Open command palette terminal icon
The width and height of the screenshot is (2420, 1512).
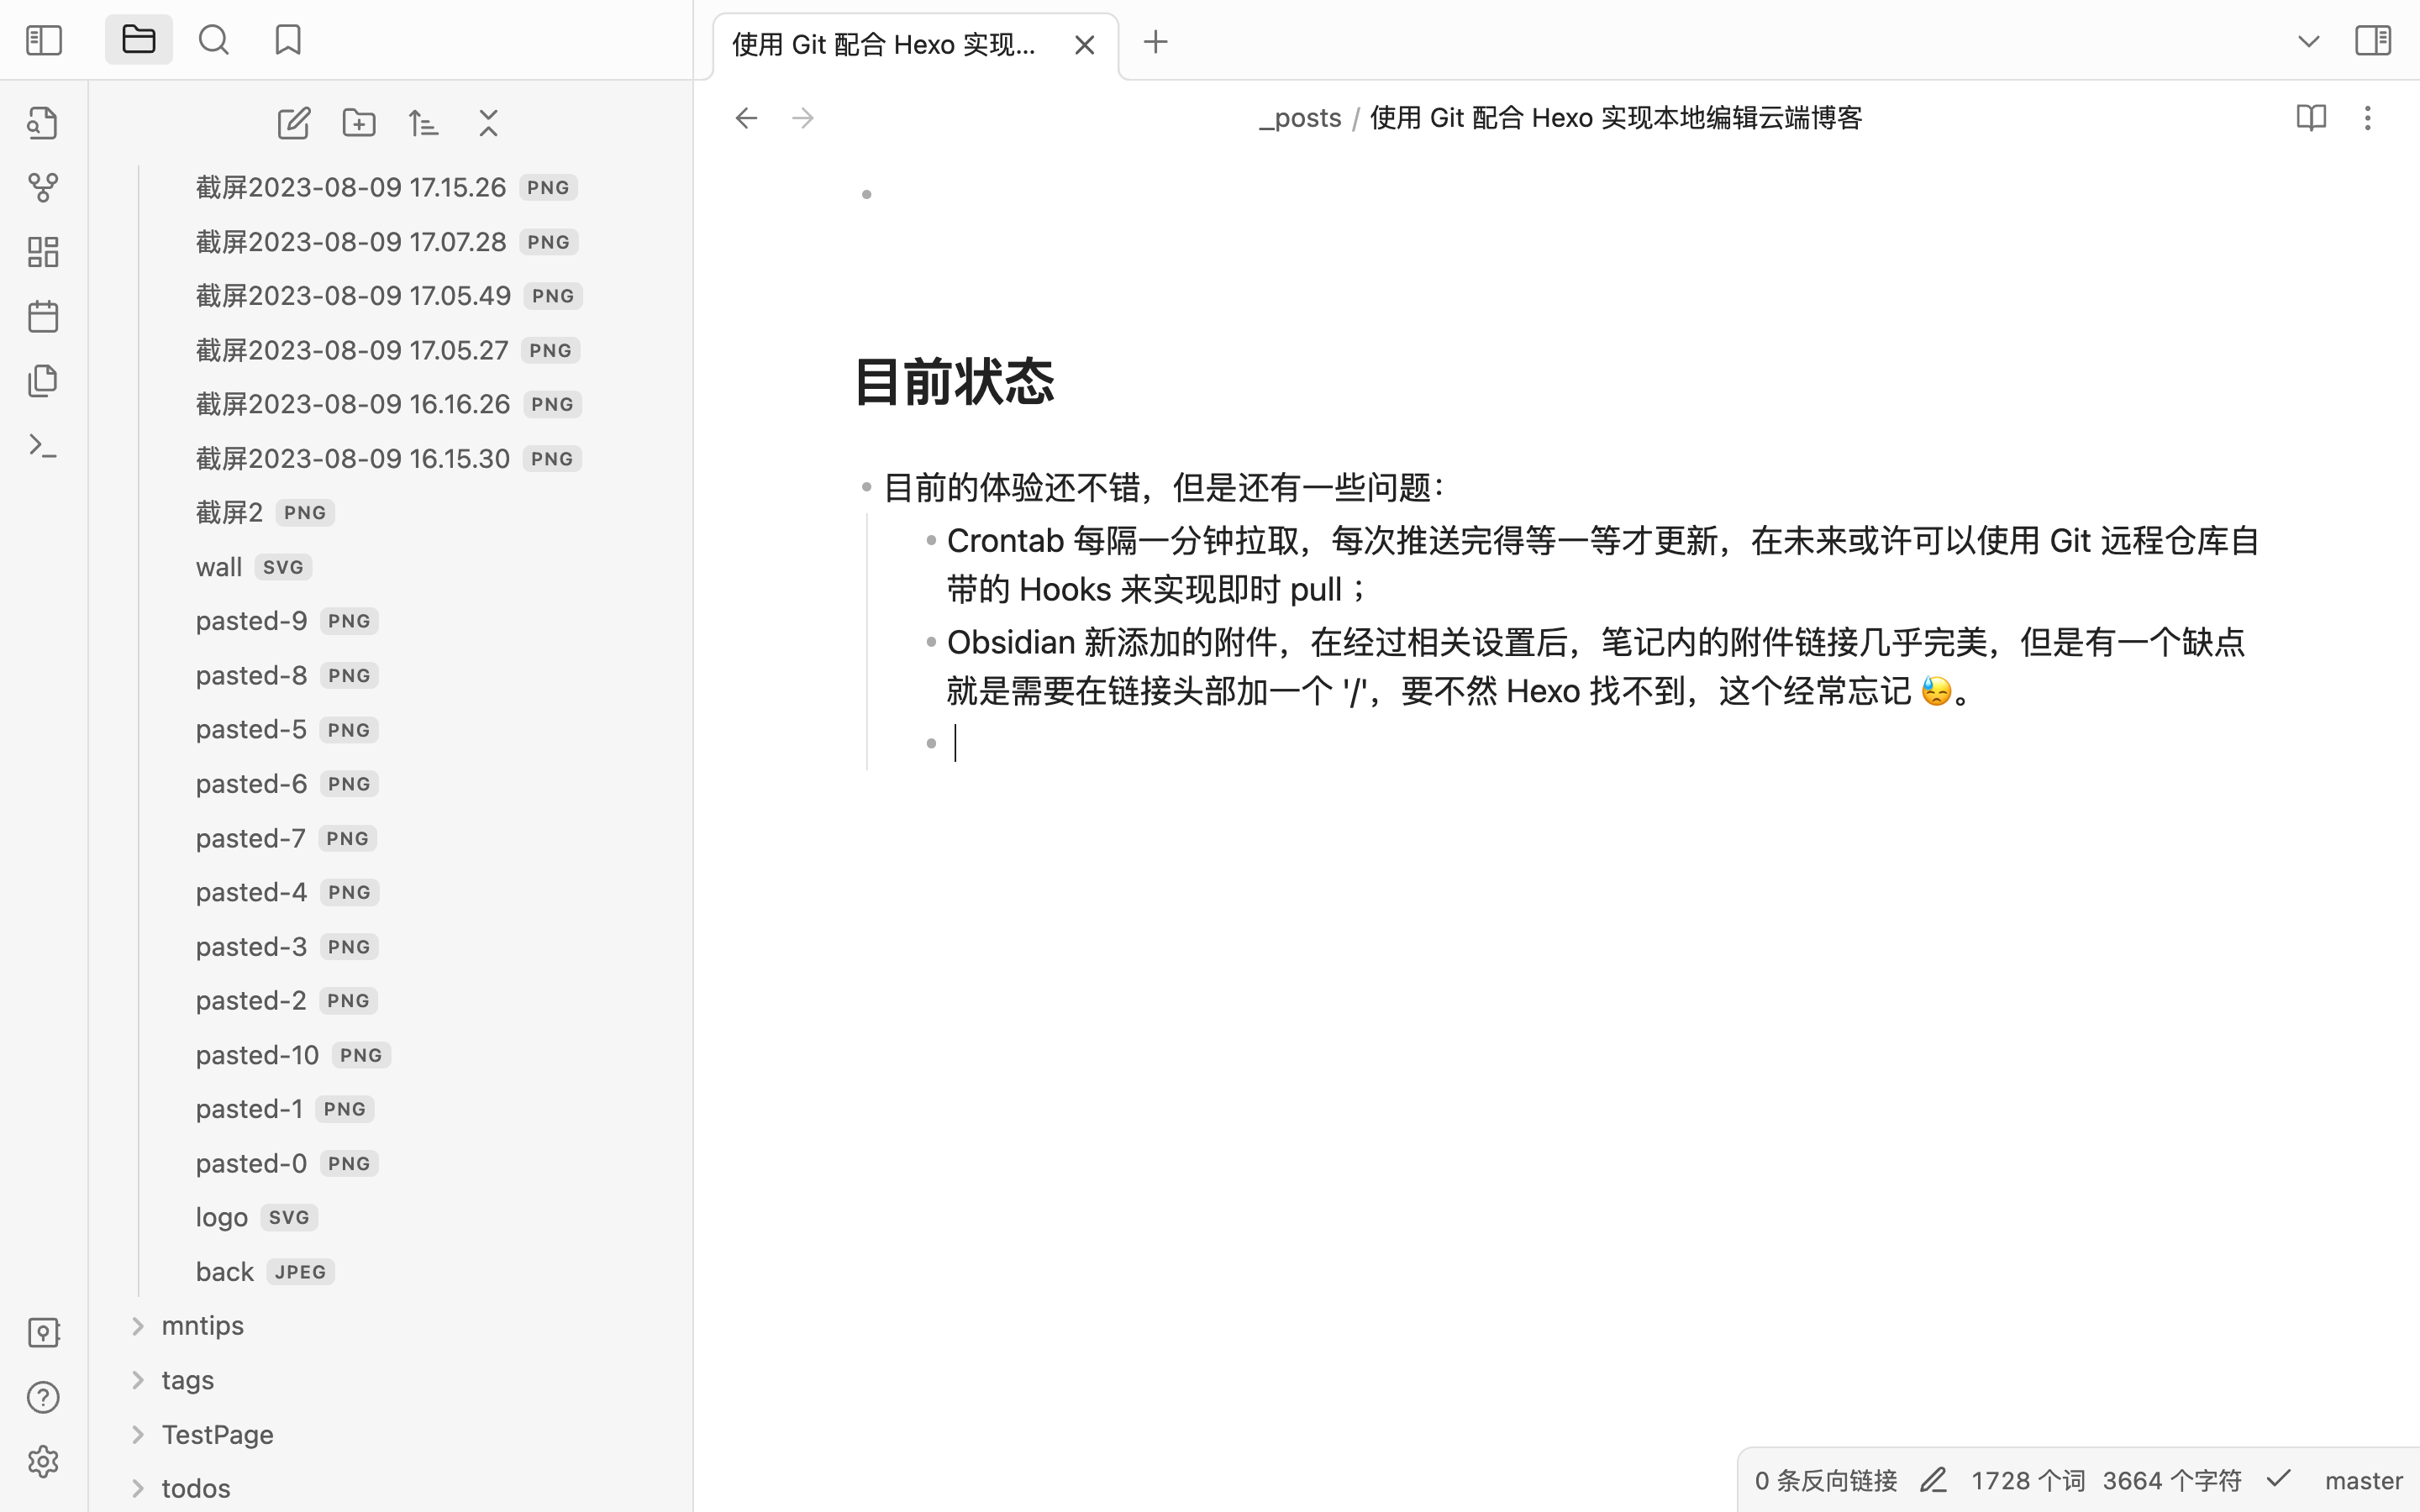[x=43, y=446]
